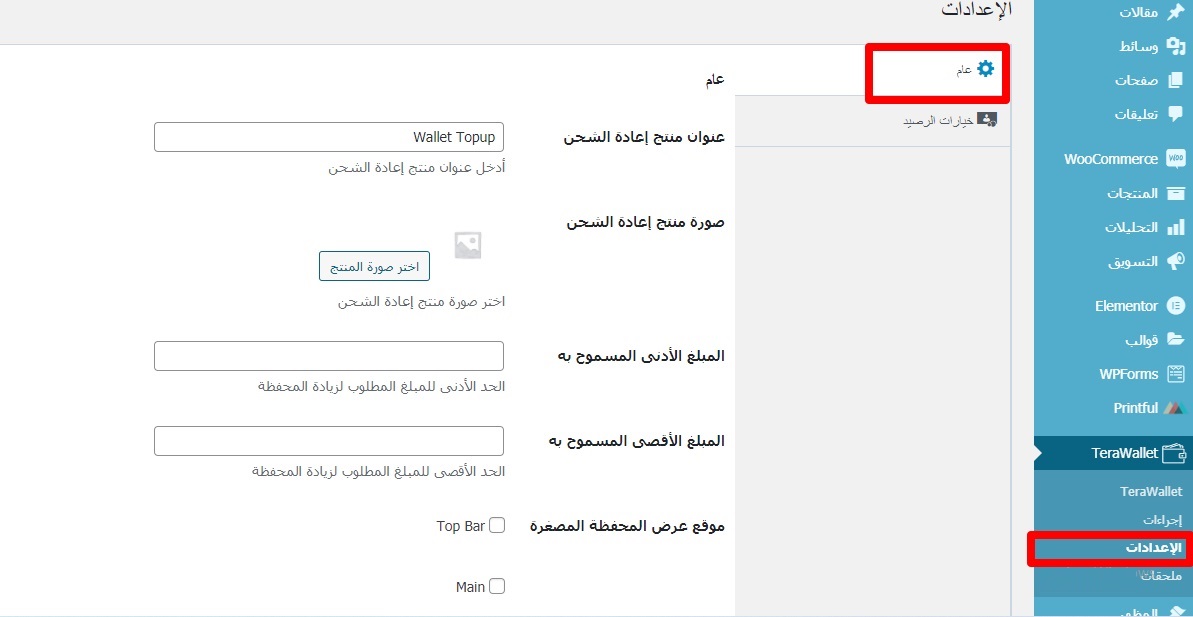Click اختر صورة المنتج button

tap(374, 266)
